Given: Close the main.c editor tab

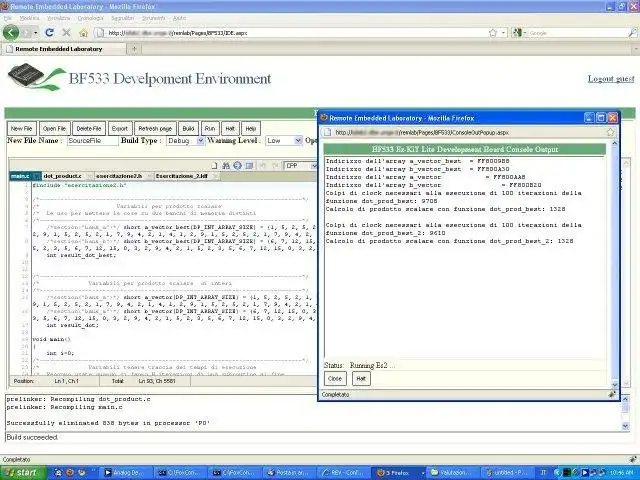Looking at the screenshot, I should click(x=36, y=176).
